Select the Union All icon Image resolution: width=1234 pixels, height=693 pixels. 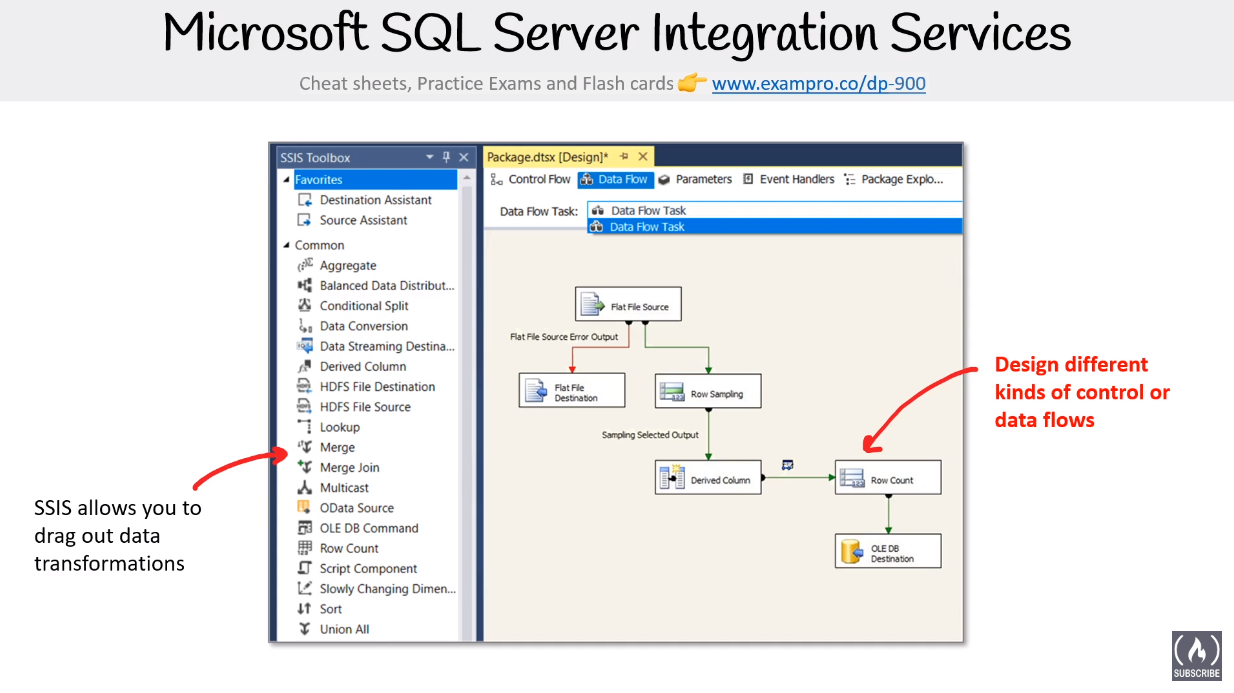305,629
